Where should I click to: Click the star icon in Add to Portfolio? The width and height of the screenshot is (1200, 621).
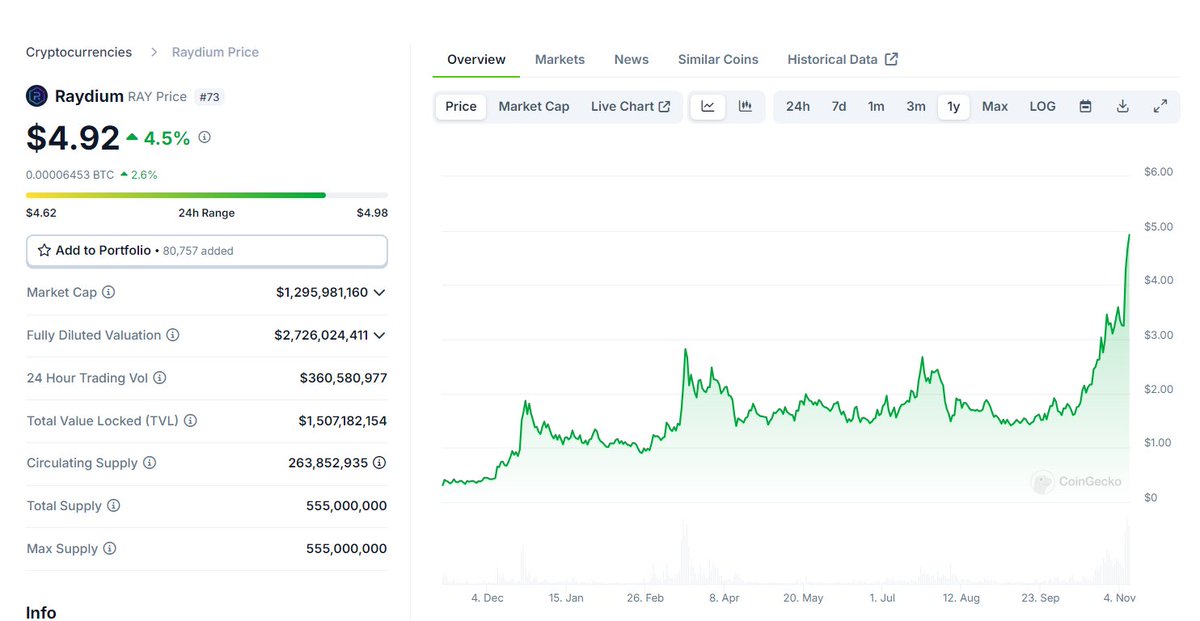[x=46, y=250]
